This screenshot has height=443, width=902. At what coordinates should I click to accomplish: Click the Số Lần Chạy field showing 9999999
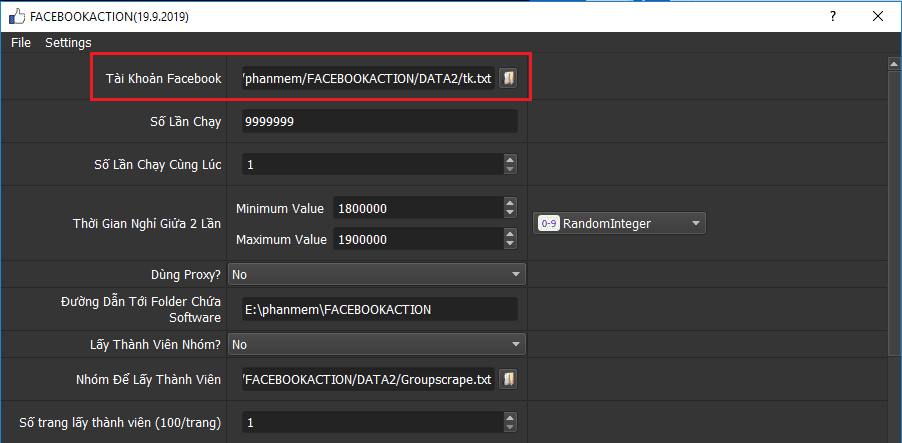(379, 121)
